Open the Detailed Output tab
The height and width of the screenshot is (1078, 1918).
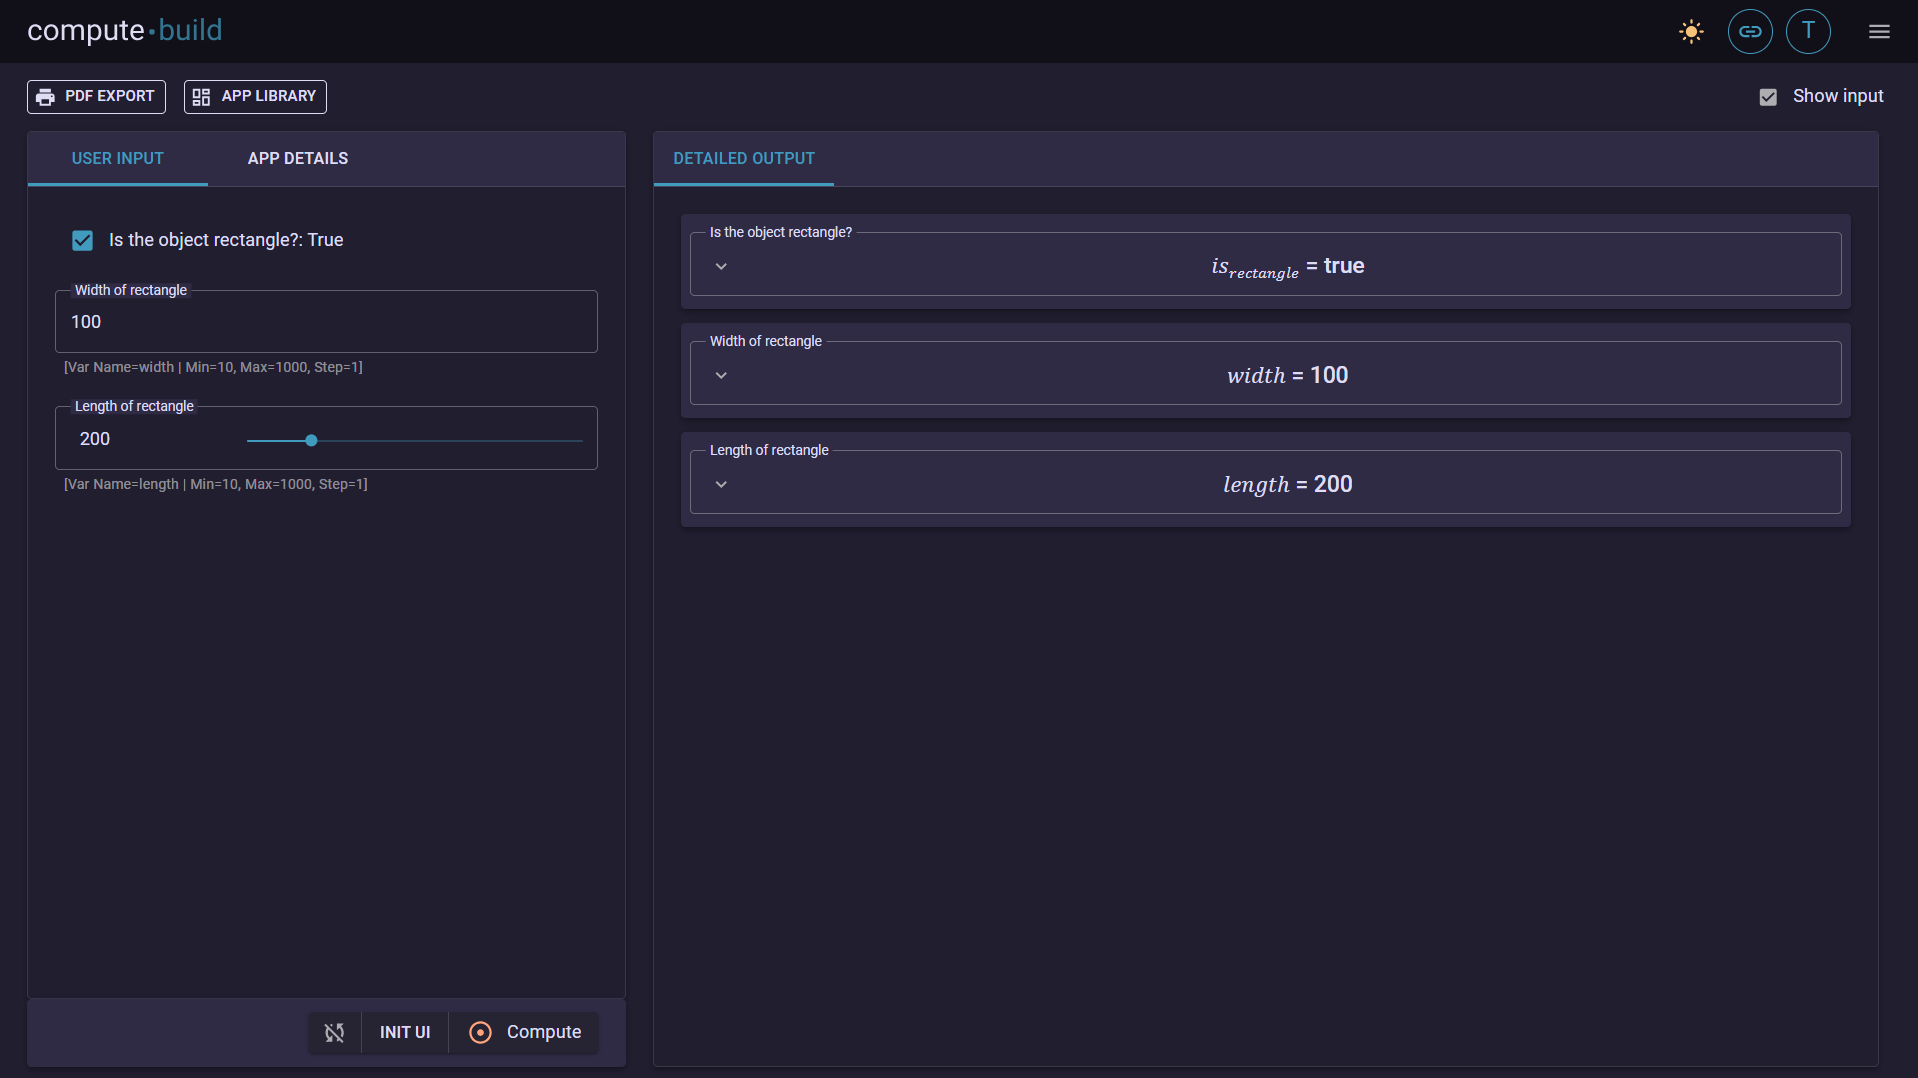[x=744, y=159]
